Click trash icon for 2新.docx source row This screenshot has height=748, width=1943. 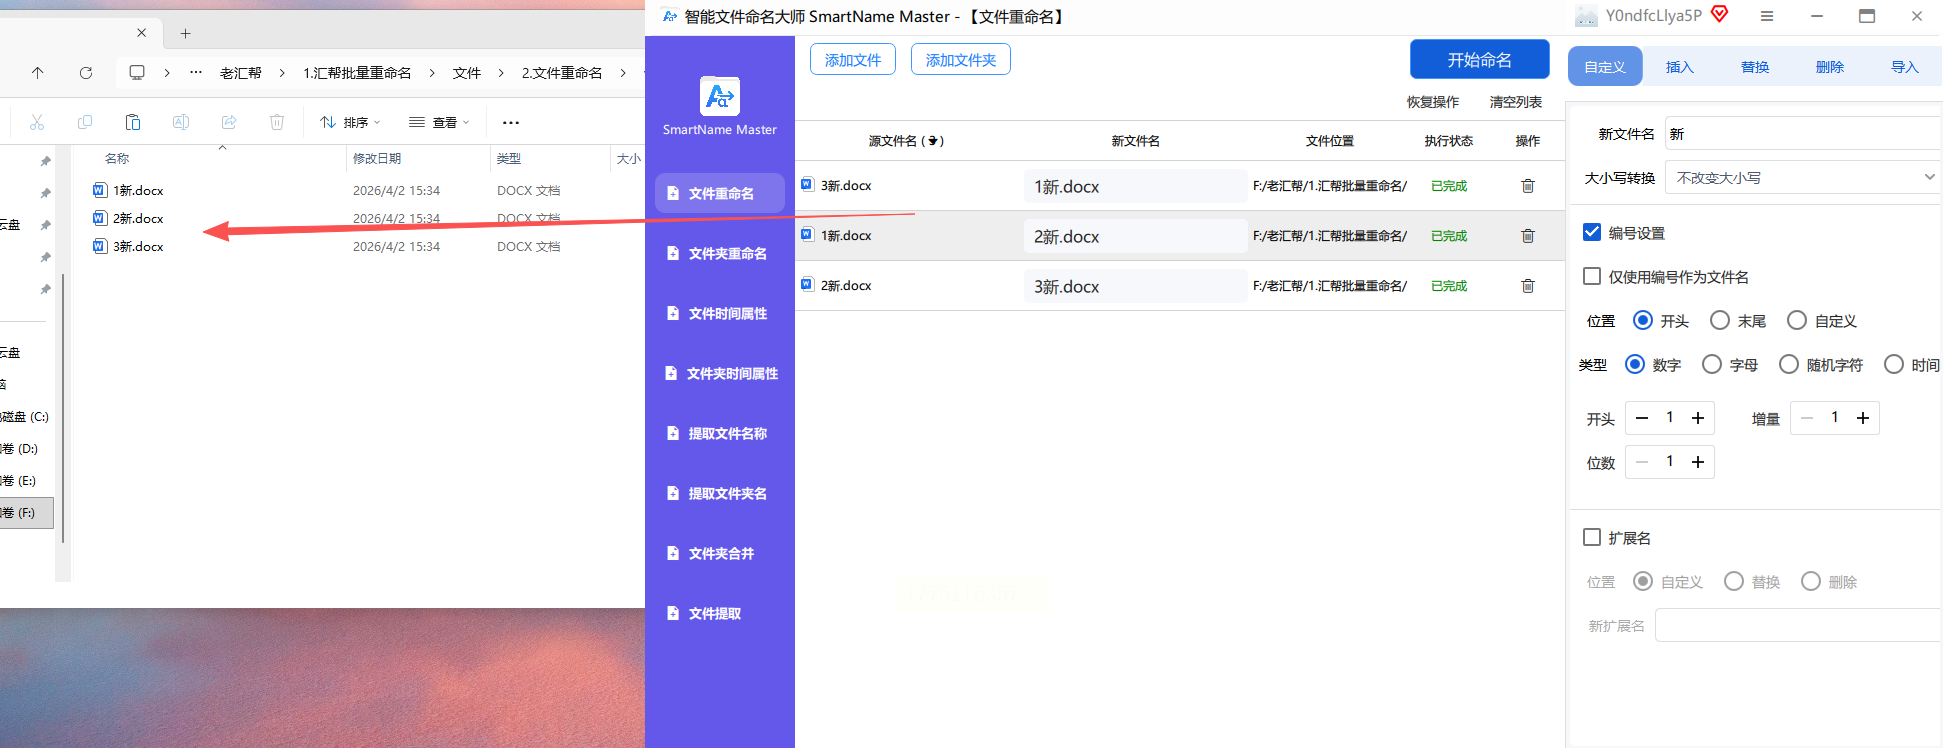1527,286
